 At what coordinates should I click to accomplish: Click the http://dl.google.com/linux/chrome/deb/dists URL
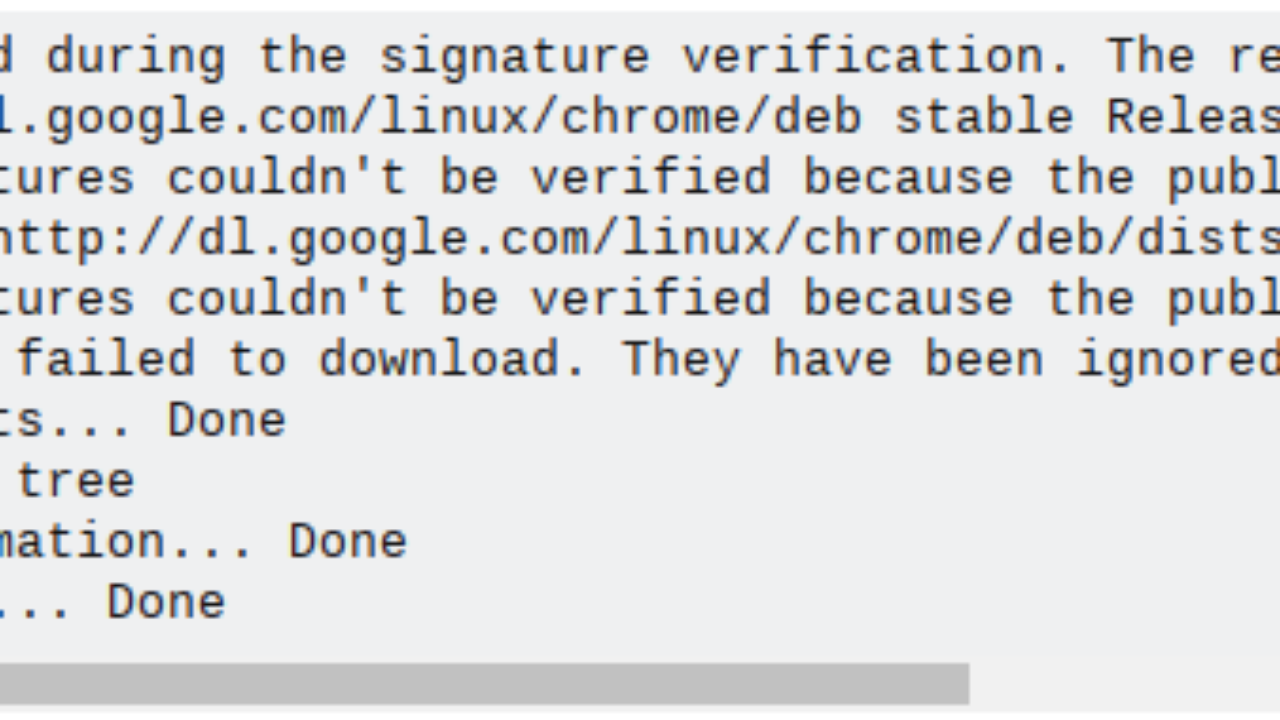[x=640, y=239]
